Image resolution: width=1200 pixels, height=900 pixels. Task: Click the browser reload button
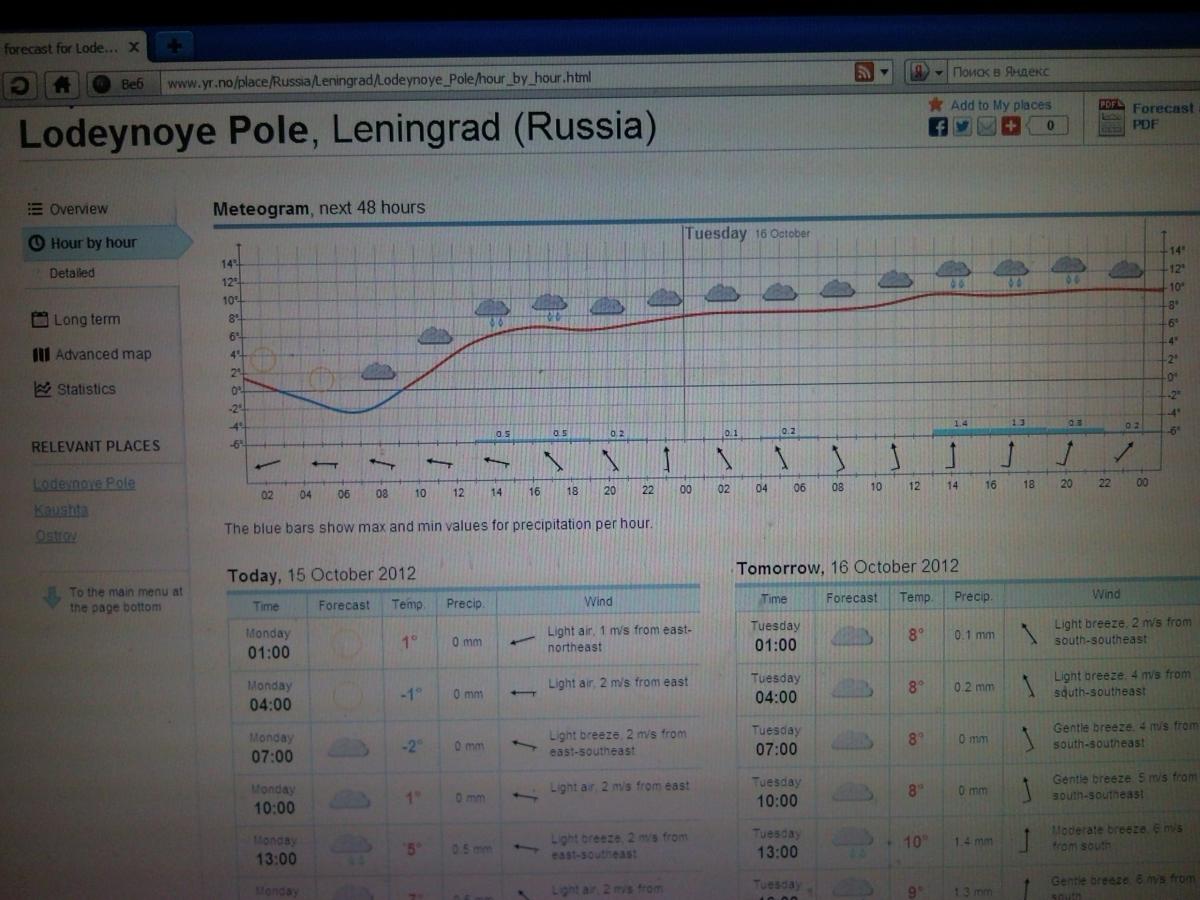(19, 85)
